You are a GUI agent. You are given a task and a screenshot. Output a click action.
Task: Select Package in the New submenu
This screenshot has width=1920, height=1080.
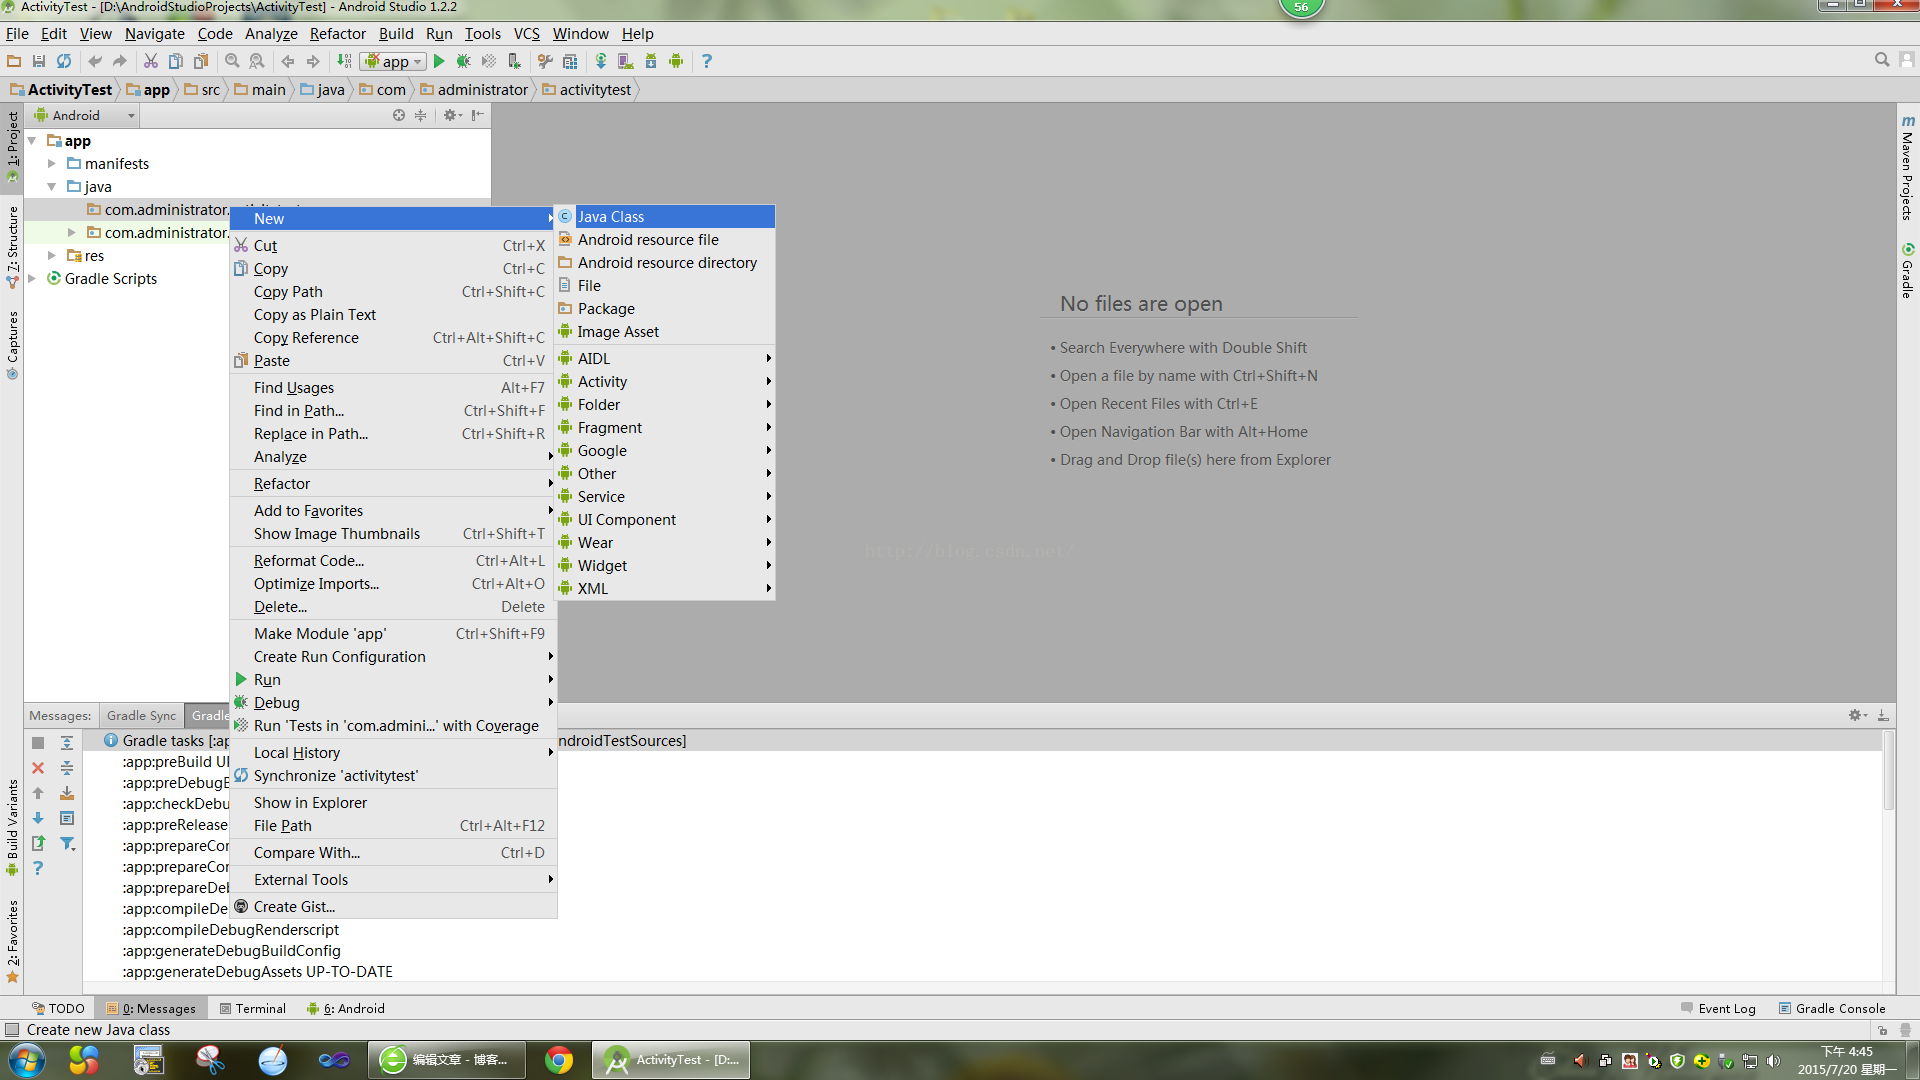point(665,309)
